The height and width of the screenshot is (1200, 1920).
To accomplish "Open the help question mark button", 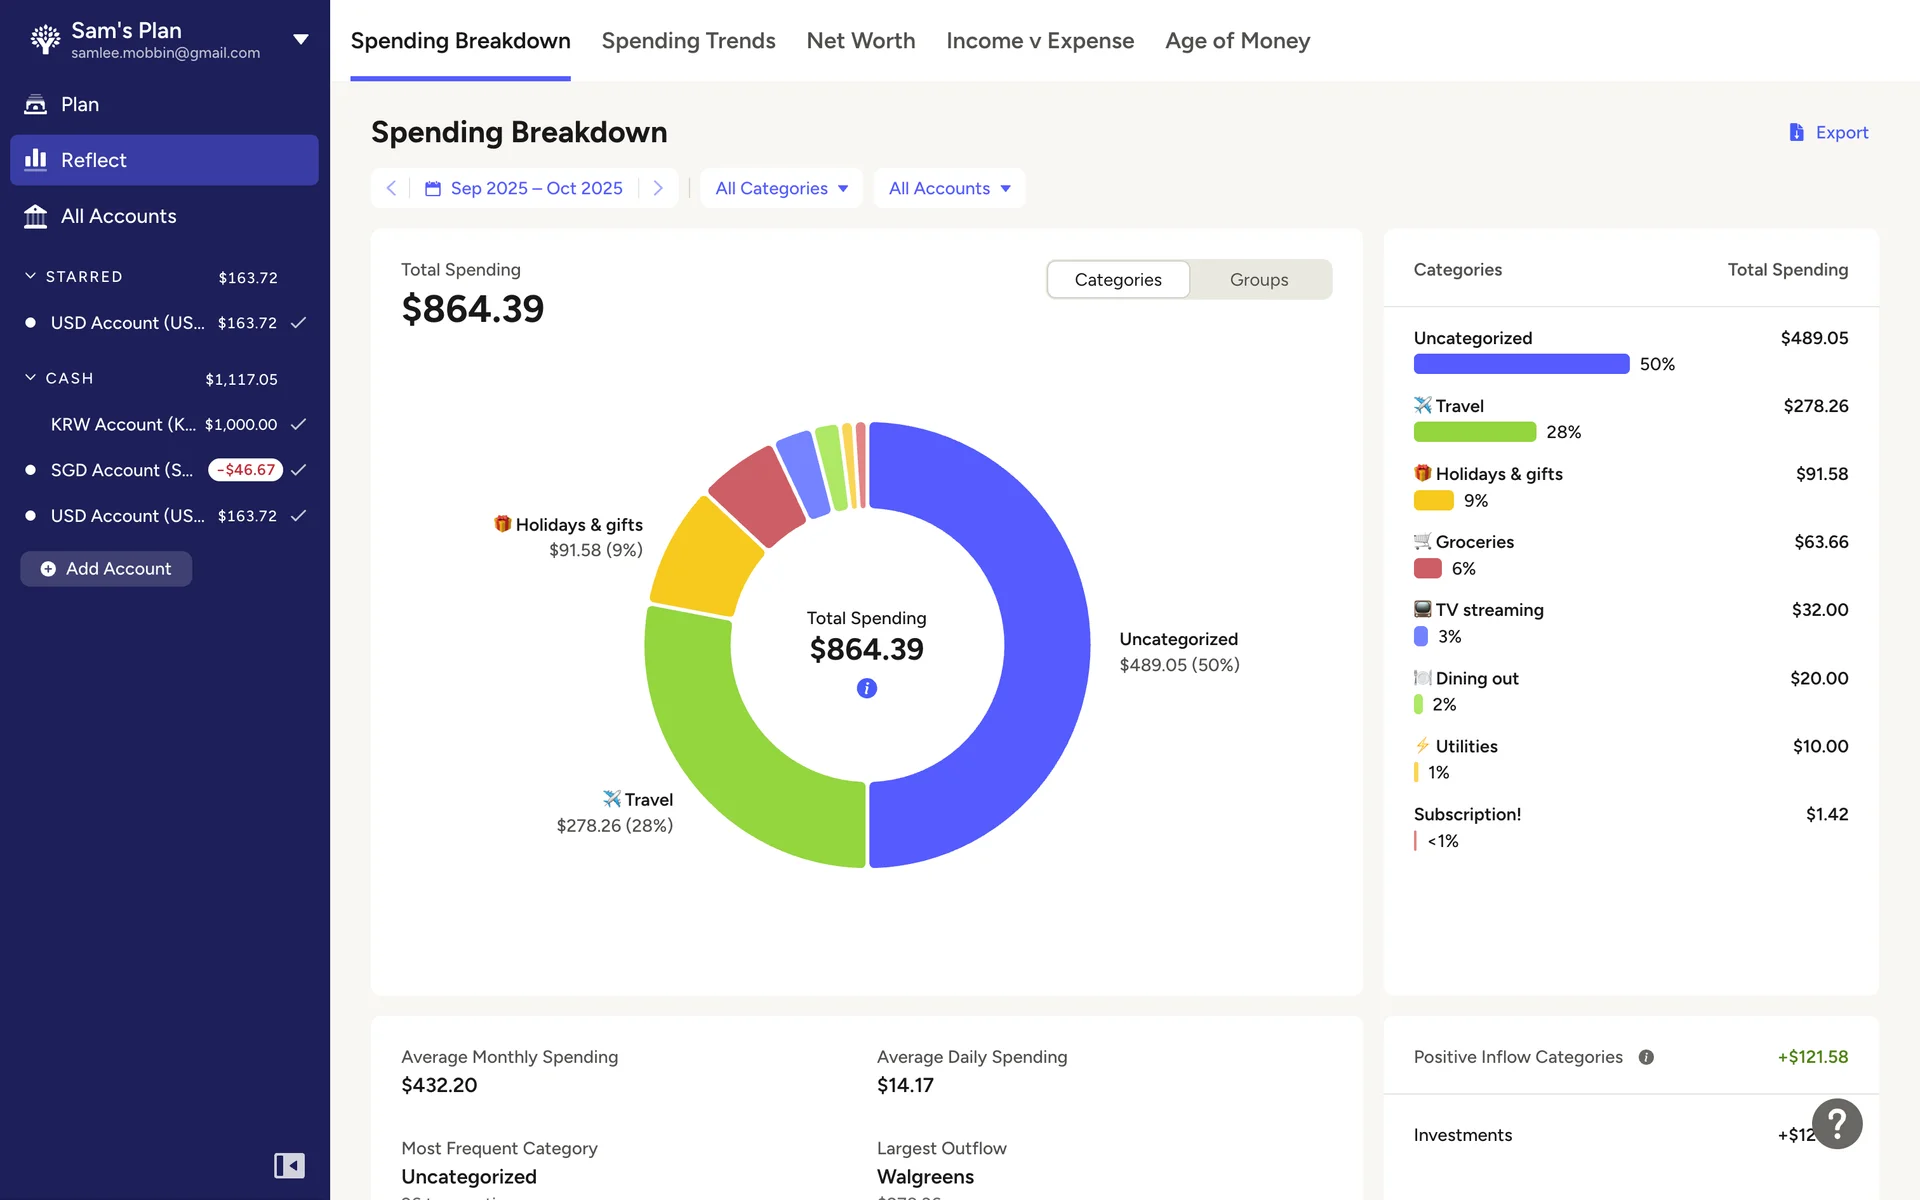I will [1837, 1124].
